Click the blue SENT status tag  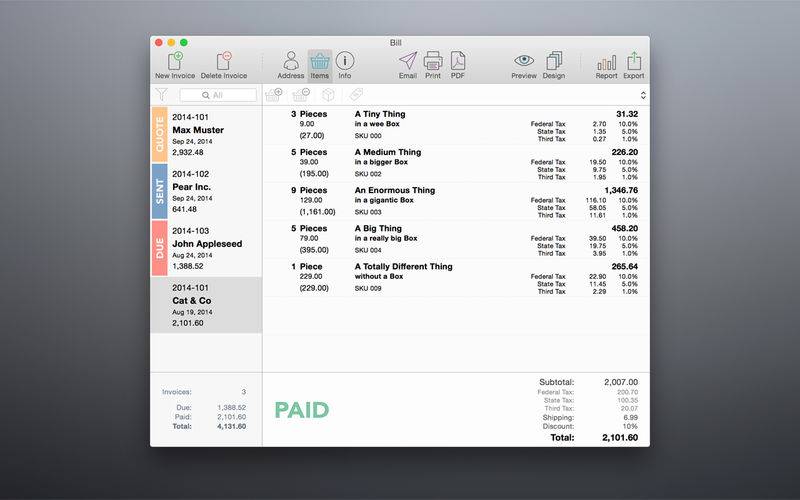160,191
